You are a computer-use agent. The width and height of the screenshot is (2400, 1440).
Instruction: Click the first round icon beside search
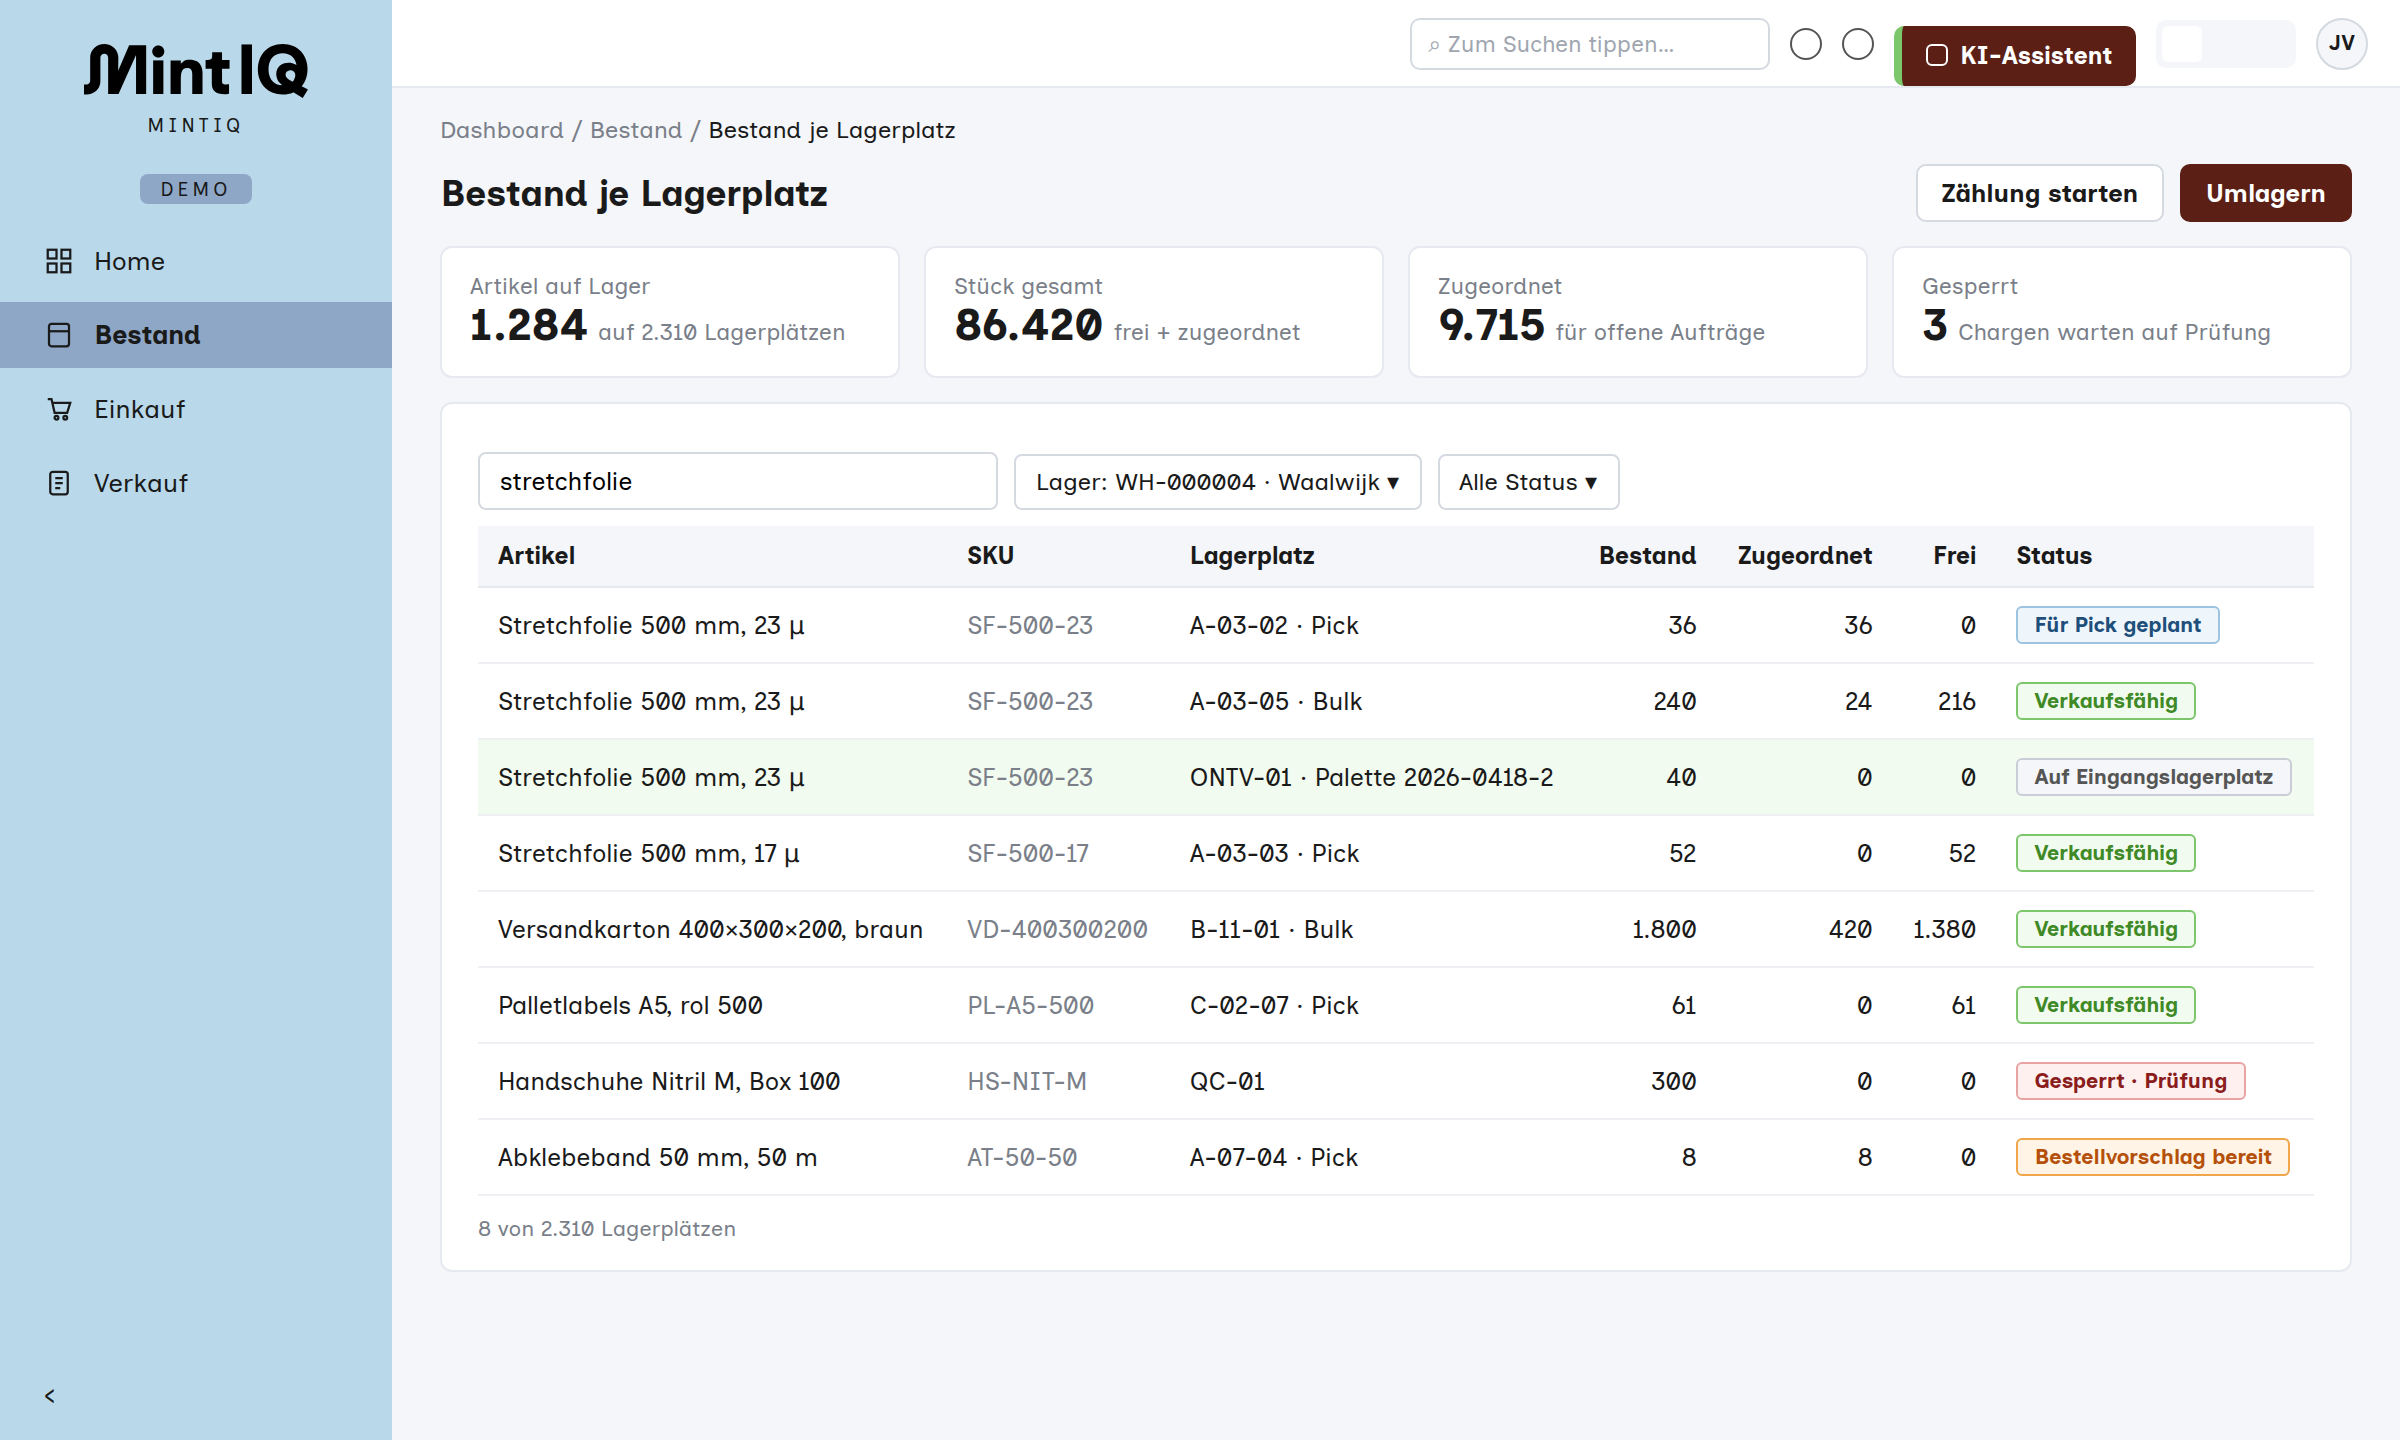pos(1806,44)
